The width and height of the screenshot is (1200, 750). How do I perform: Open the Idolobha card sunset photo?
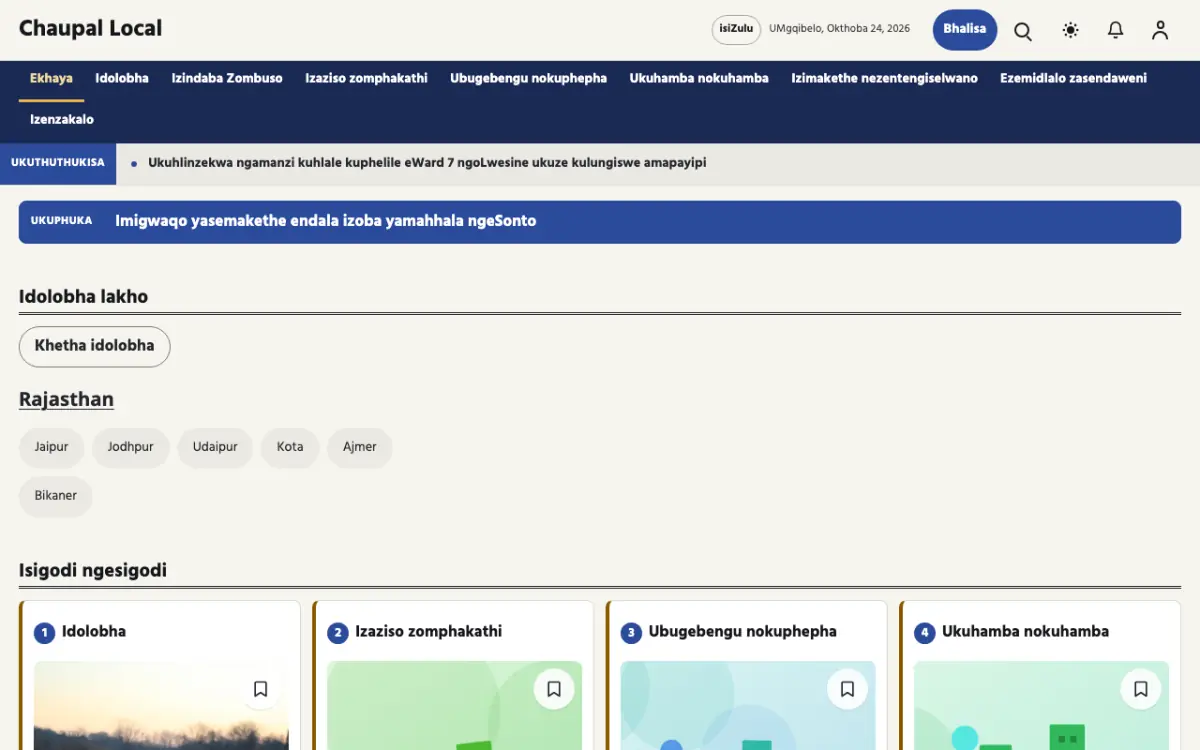[161, 705]
